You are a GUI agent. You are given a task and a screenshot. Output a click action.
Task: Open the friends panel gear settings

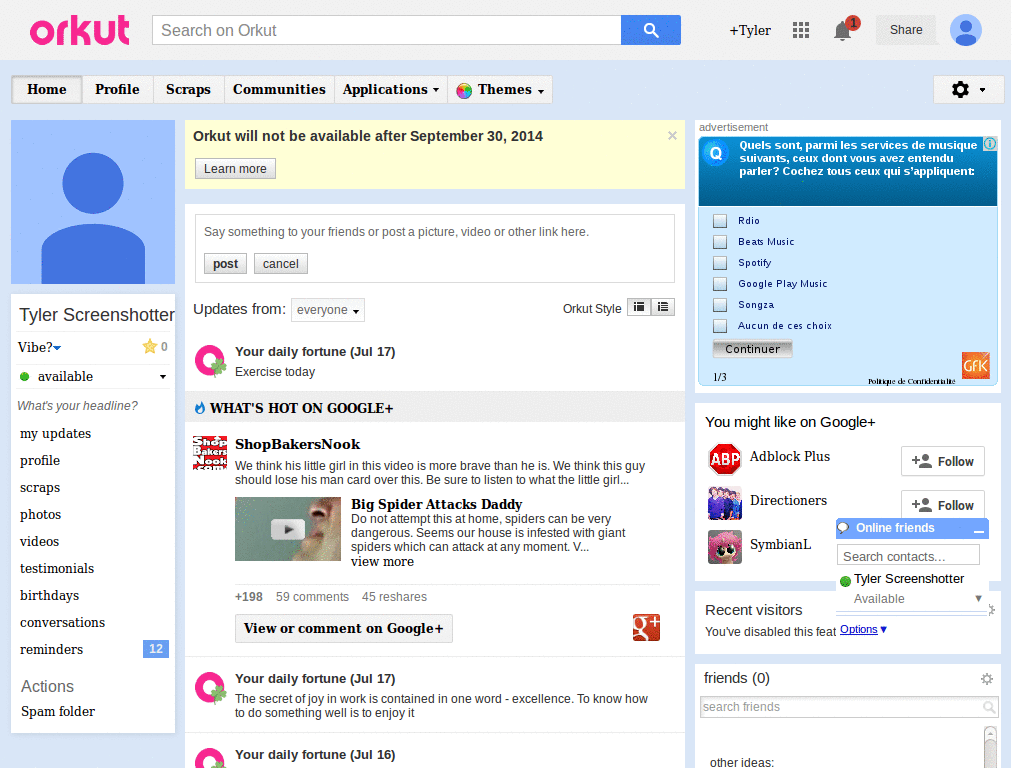pos(987,679)
